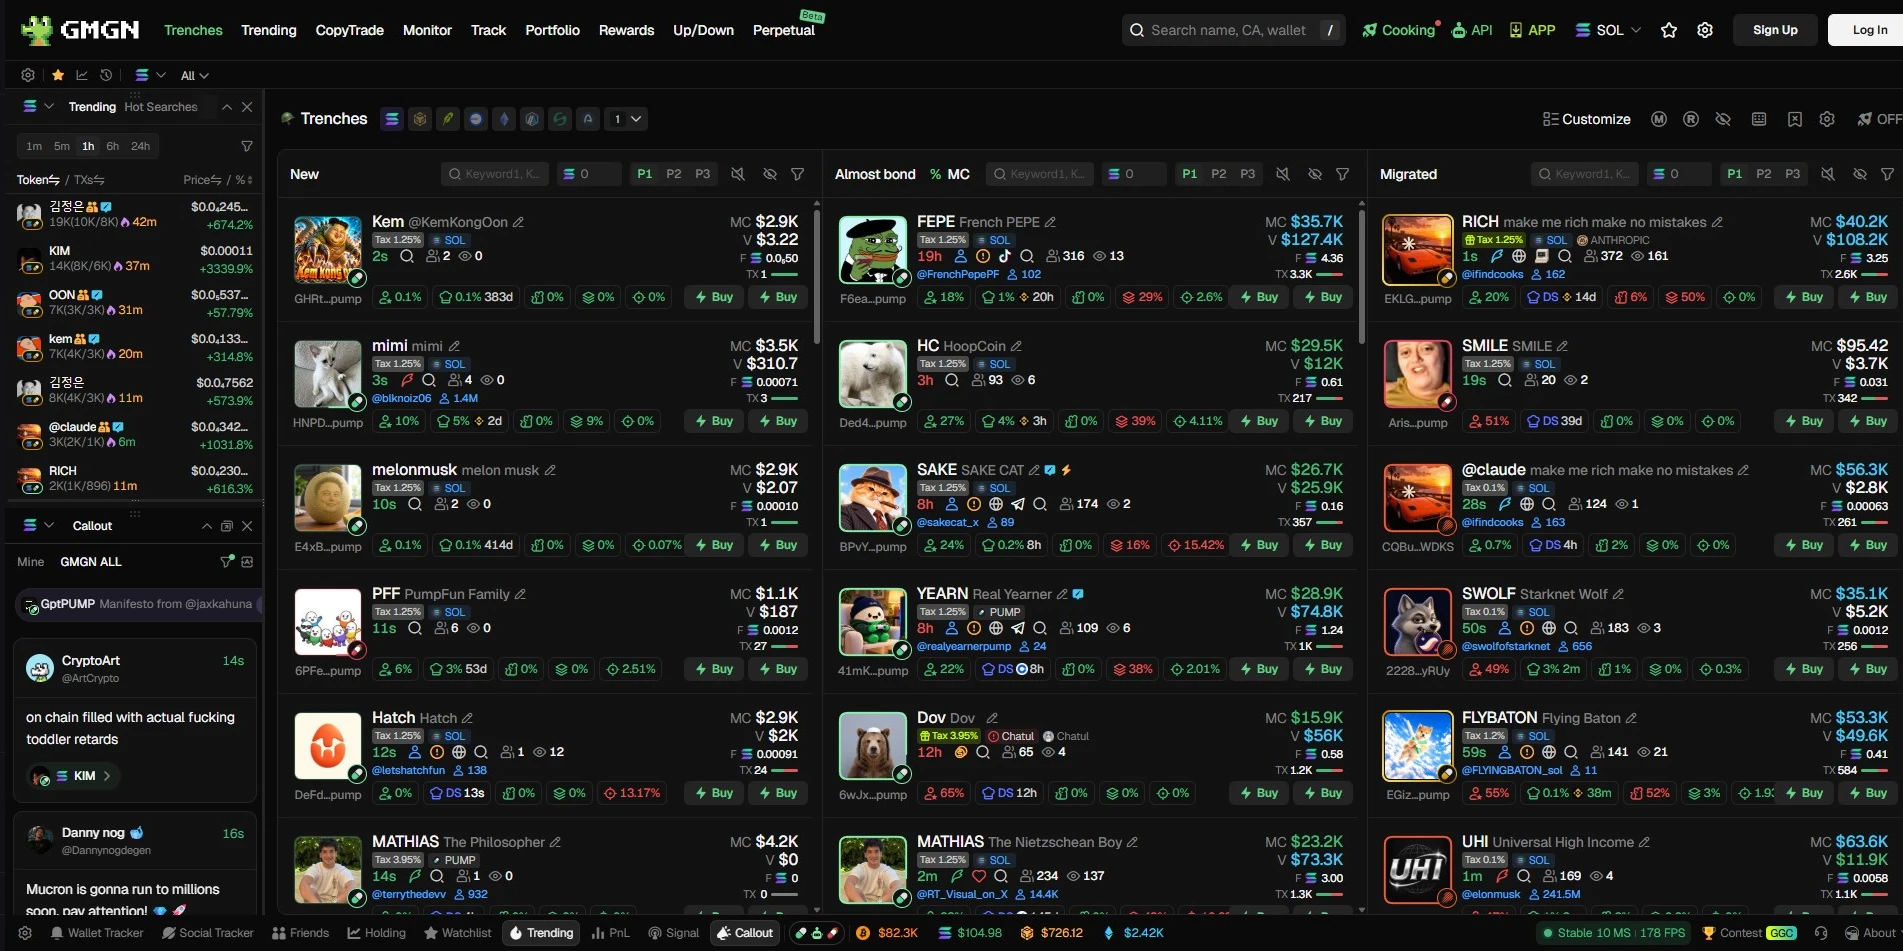Screen dimensions: 1903x951
Task: Select P2 preset in the New column
Action: 674,174
